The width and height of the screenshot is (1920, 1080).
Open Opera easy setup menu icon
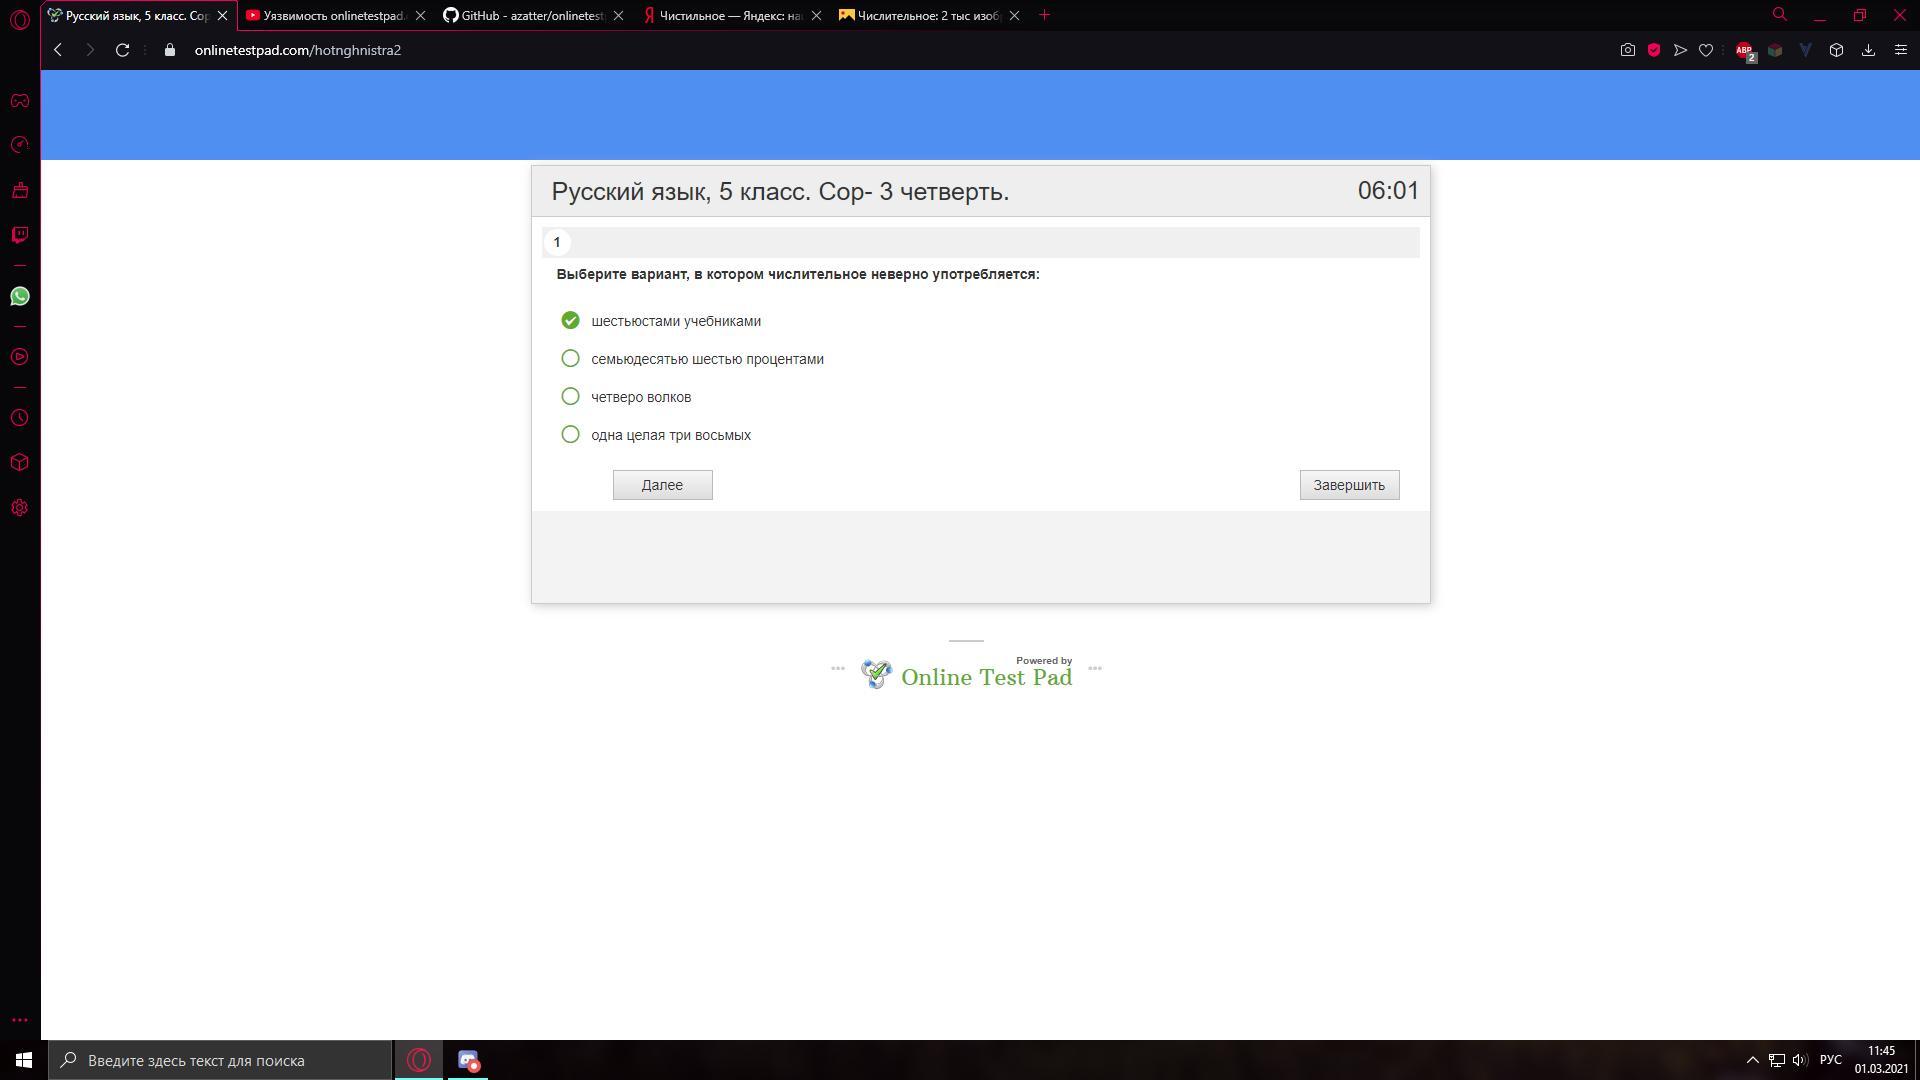point(1900,50)
